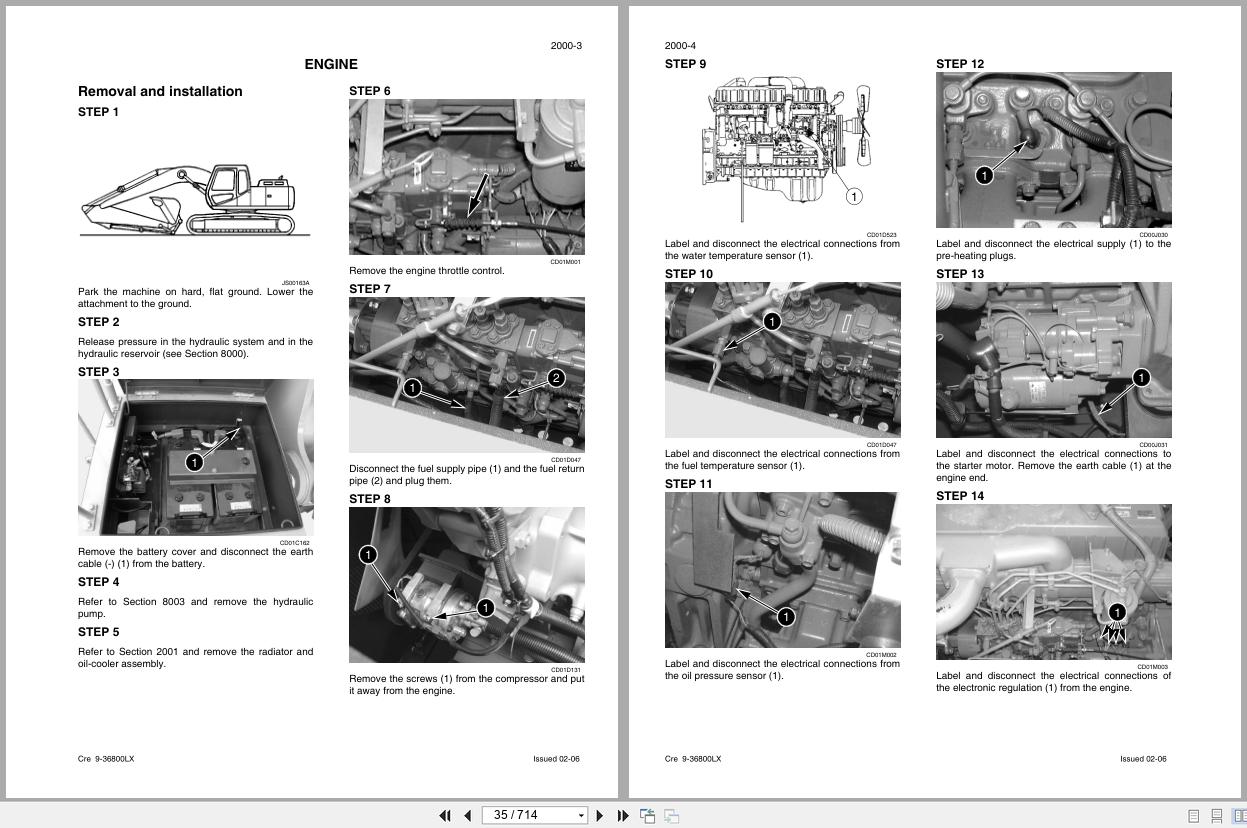Click the fuel pipe photo under STEP 7

pyautogui.click(x=466, y=373)
